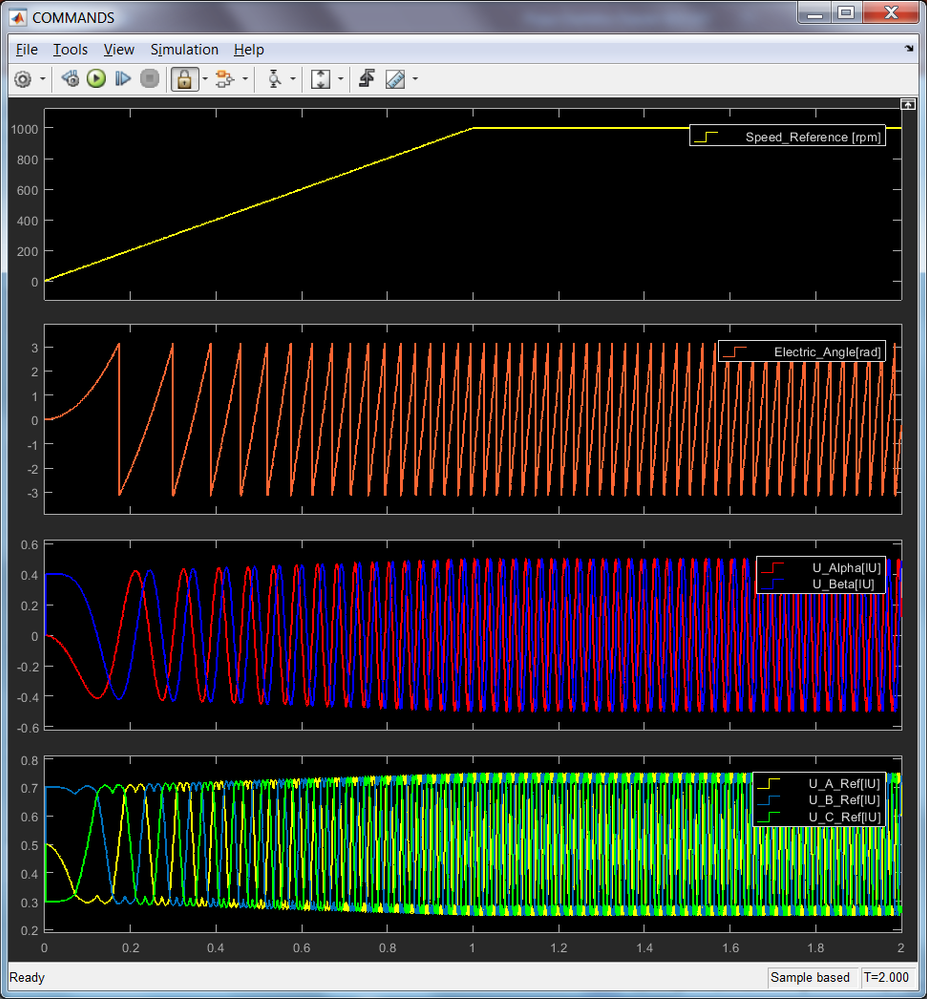Click the maximize axes button above plots

point(907,104)
